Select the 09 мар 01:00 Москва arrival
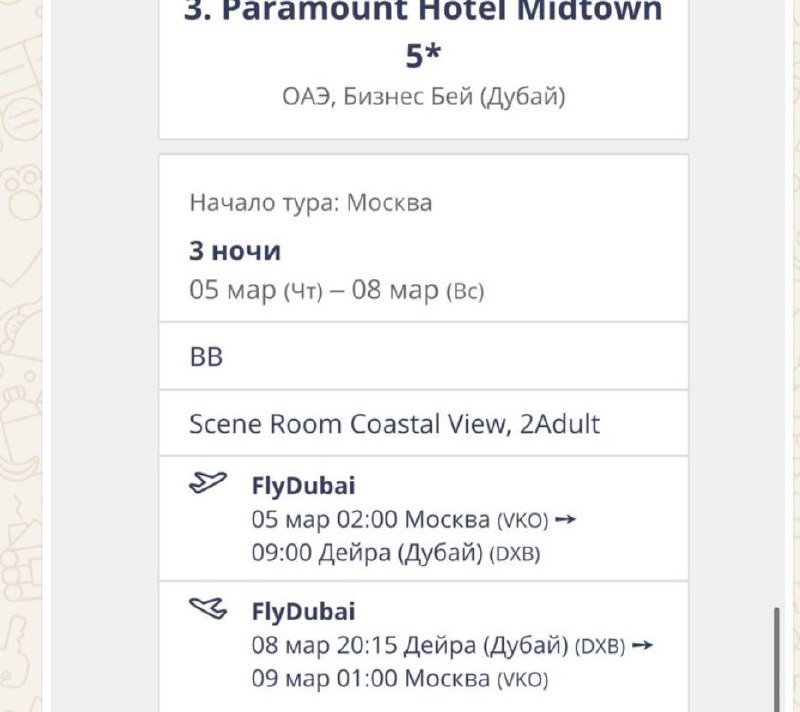This screenshot has width=800, height=712. (400, 679)
